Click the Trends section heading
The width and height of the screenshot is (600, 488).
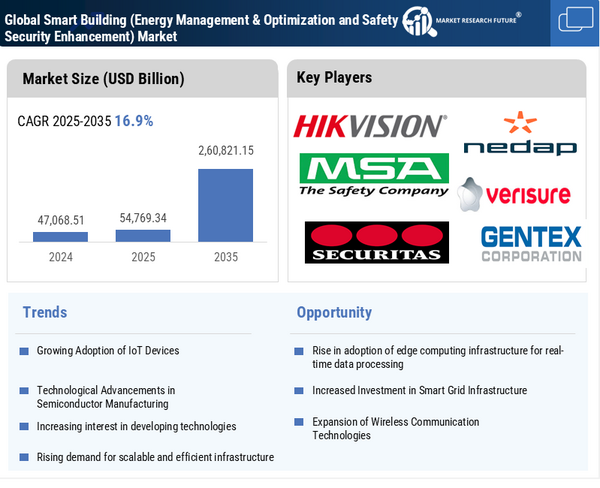tap(46, 313)
